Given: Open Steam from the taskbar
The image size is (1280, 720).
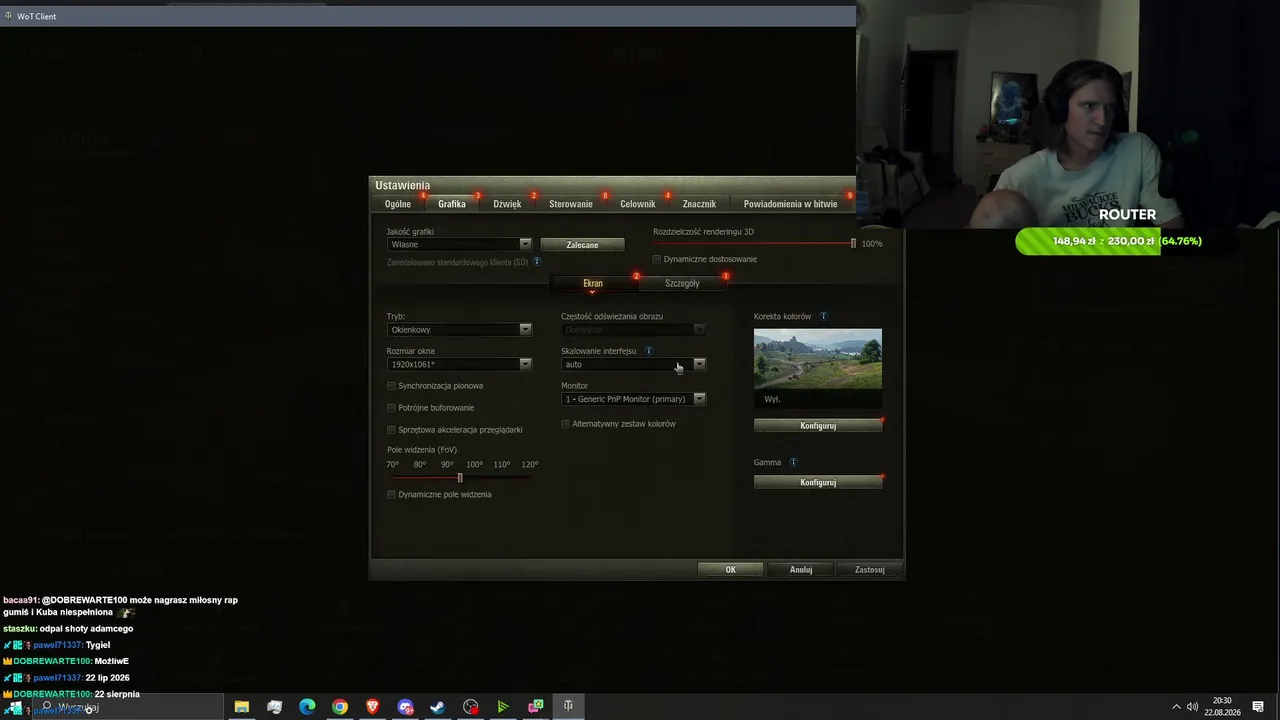Looking at the screenshot, I should 438,707.
